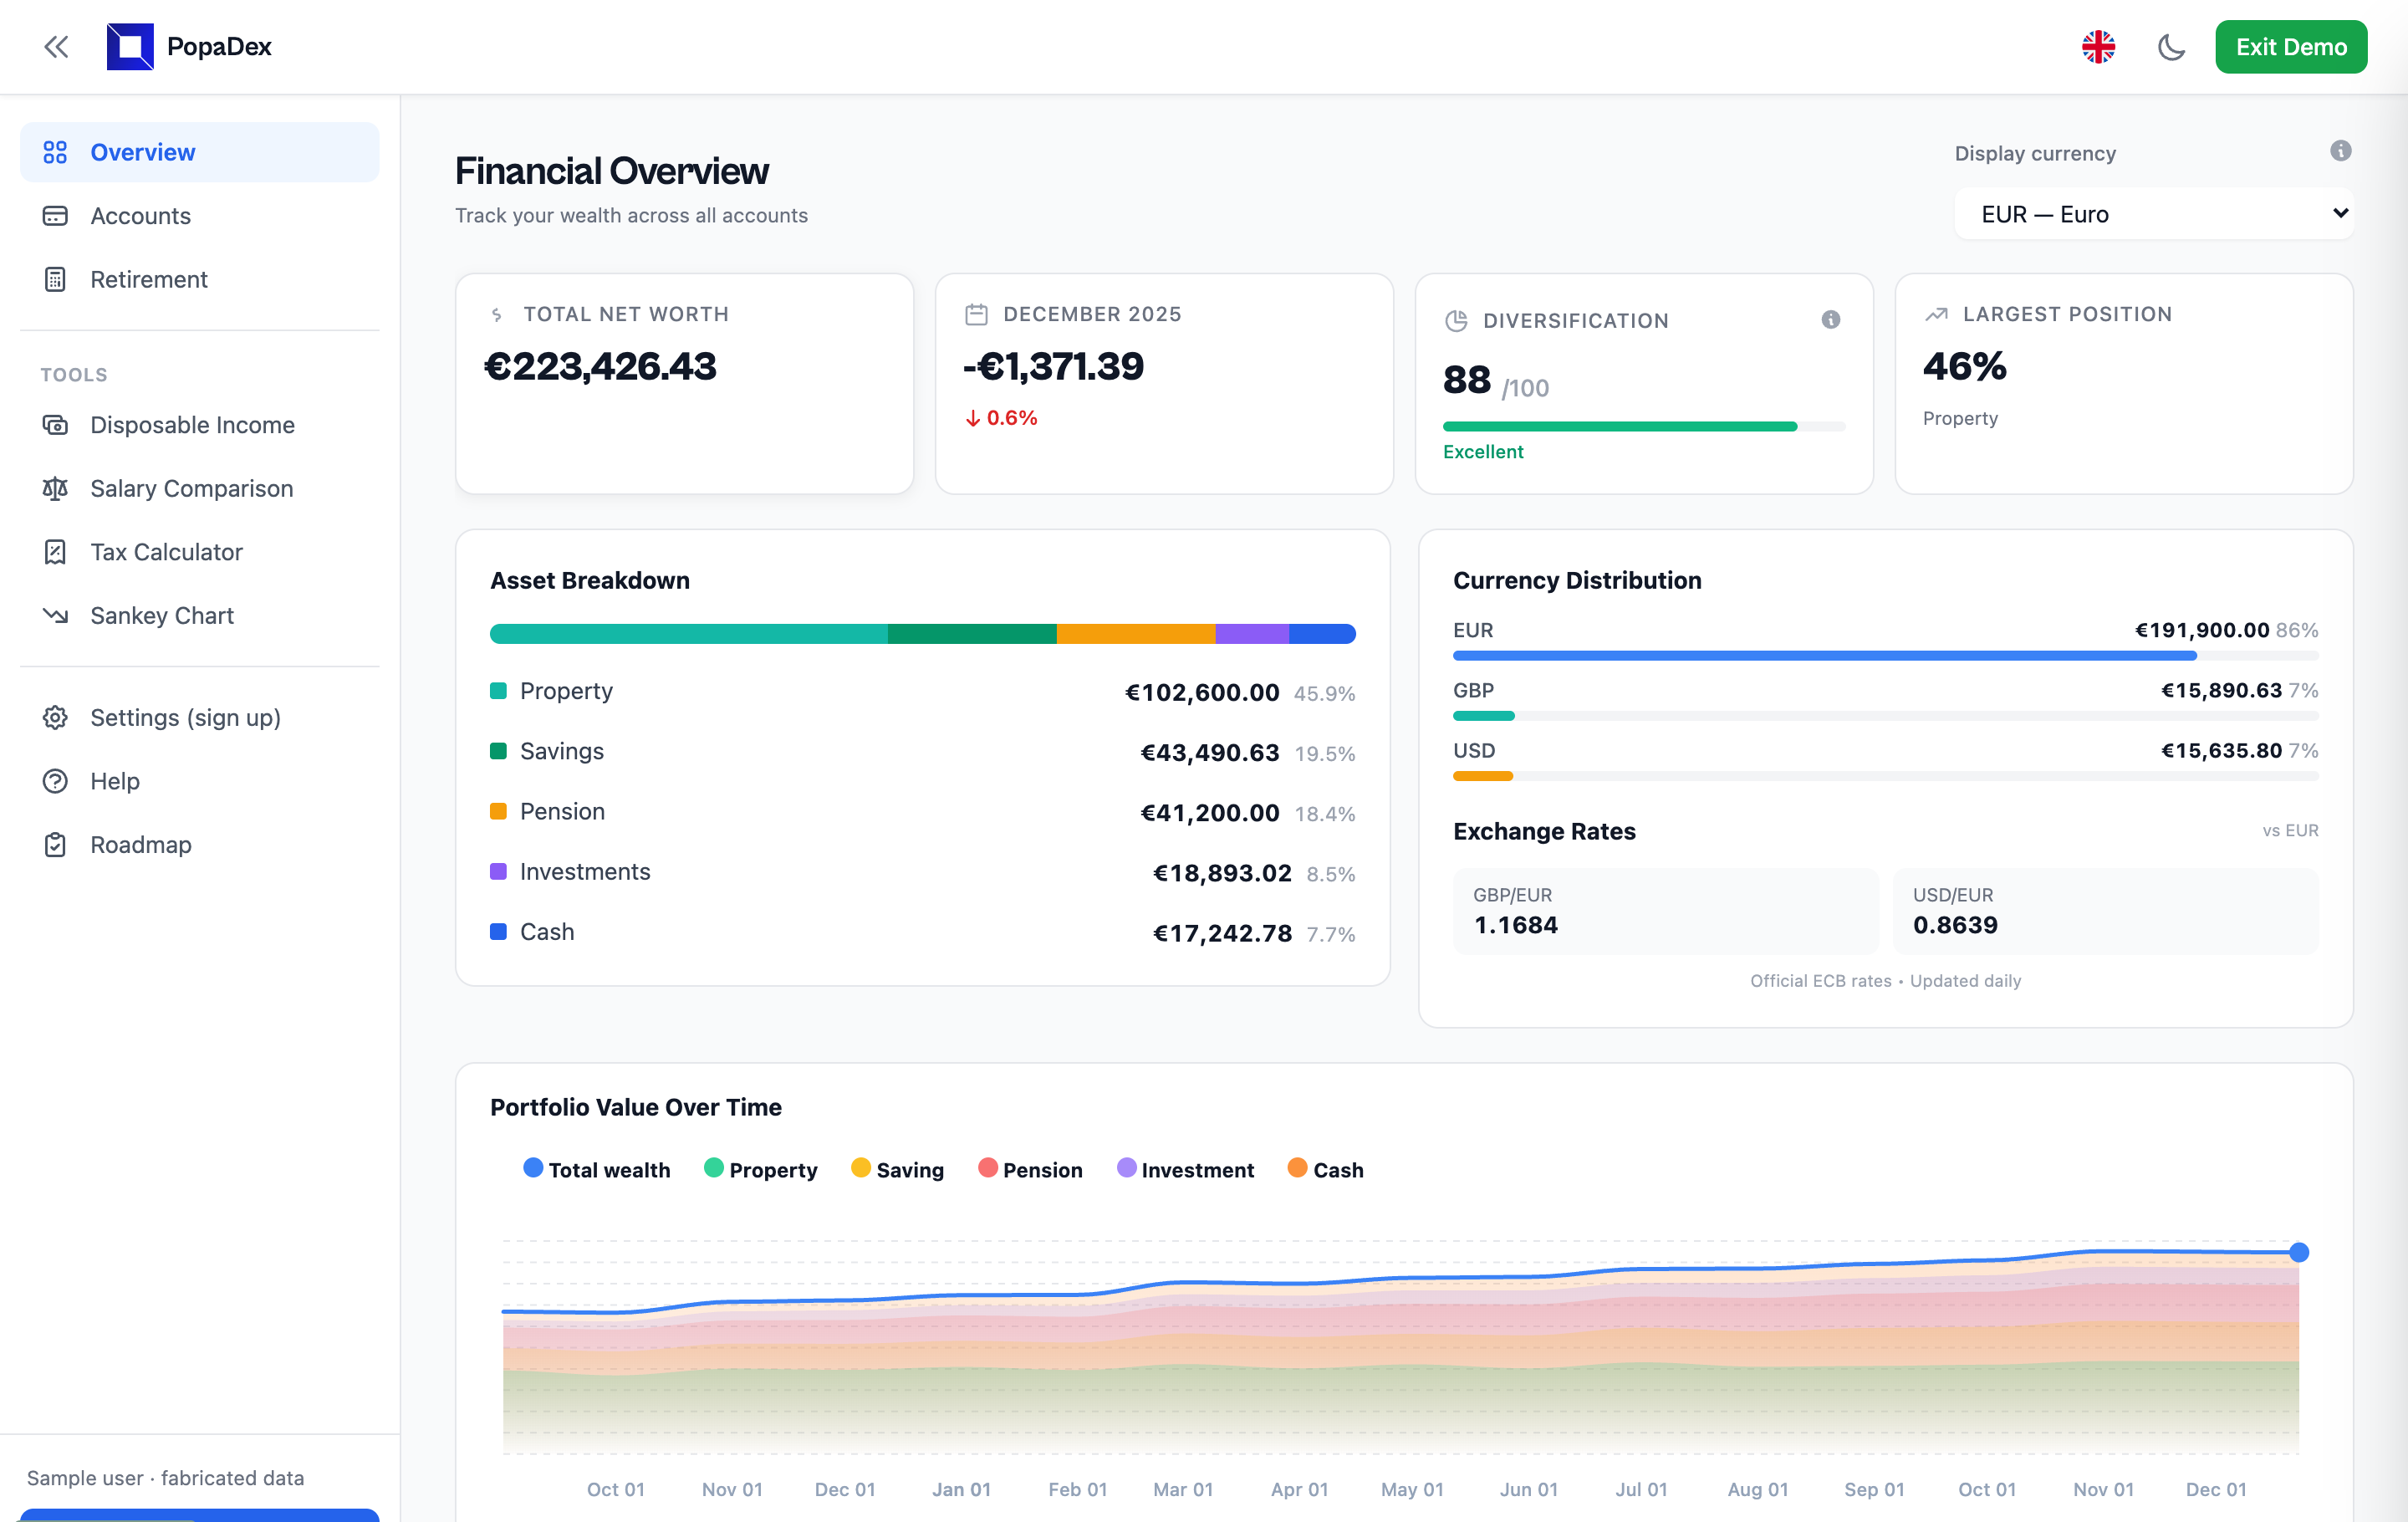The image size is (2408, 1522).
Task: Click the USD/EUR exchange rate card
Action: coord(2105,911)
